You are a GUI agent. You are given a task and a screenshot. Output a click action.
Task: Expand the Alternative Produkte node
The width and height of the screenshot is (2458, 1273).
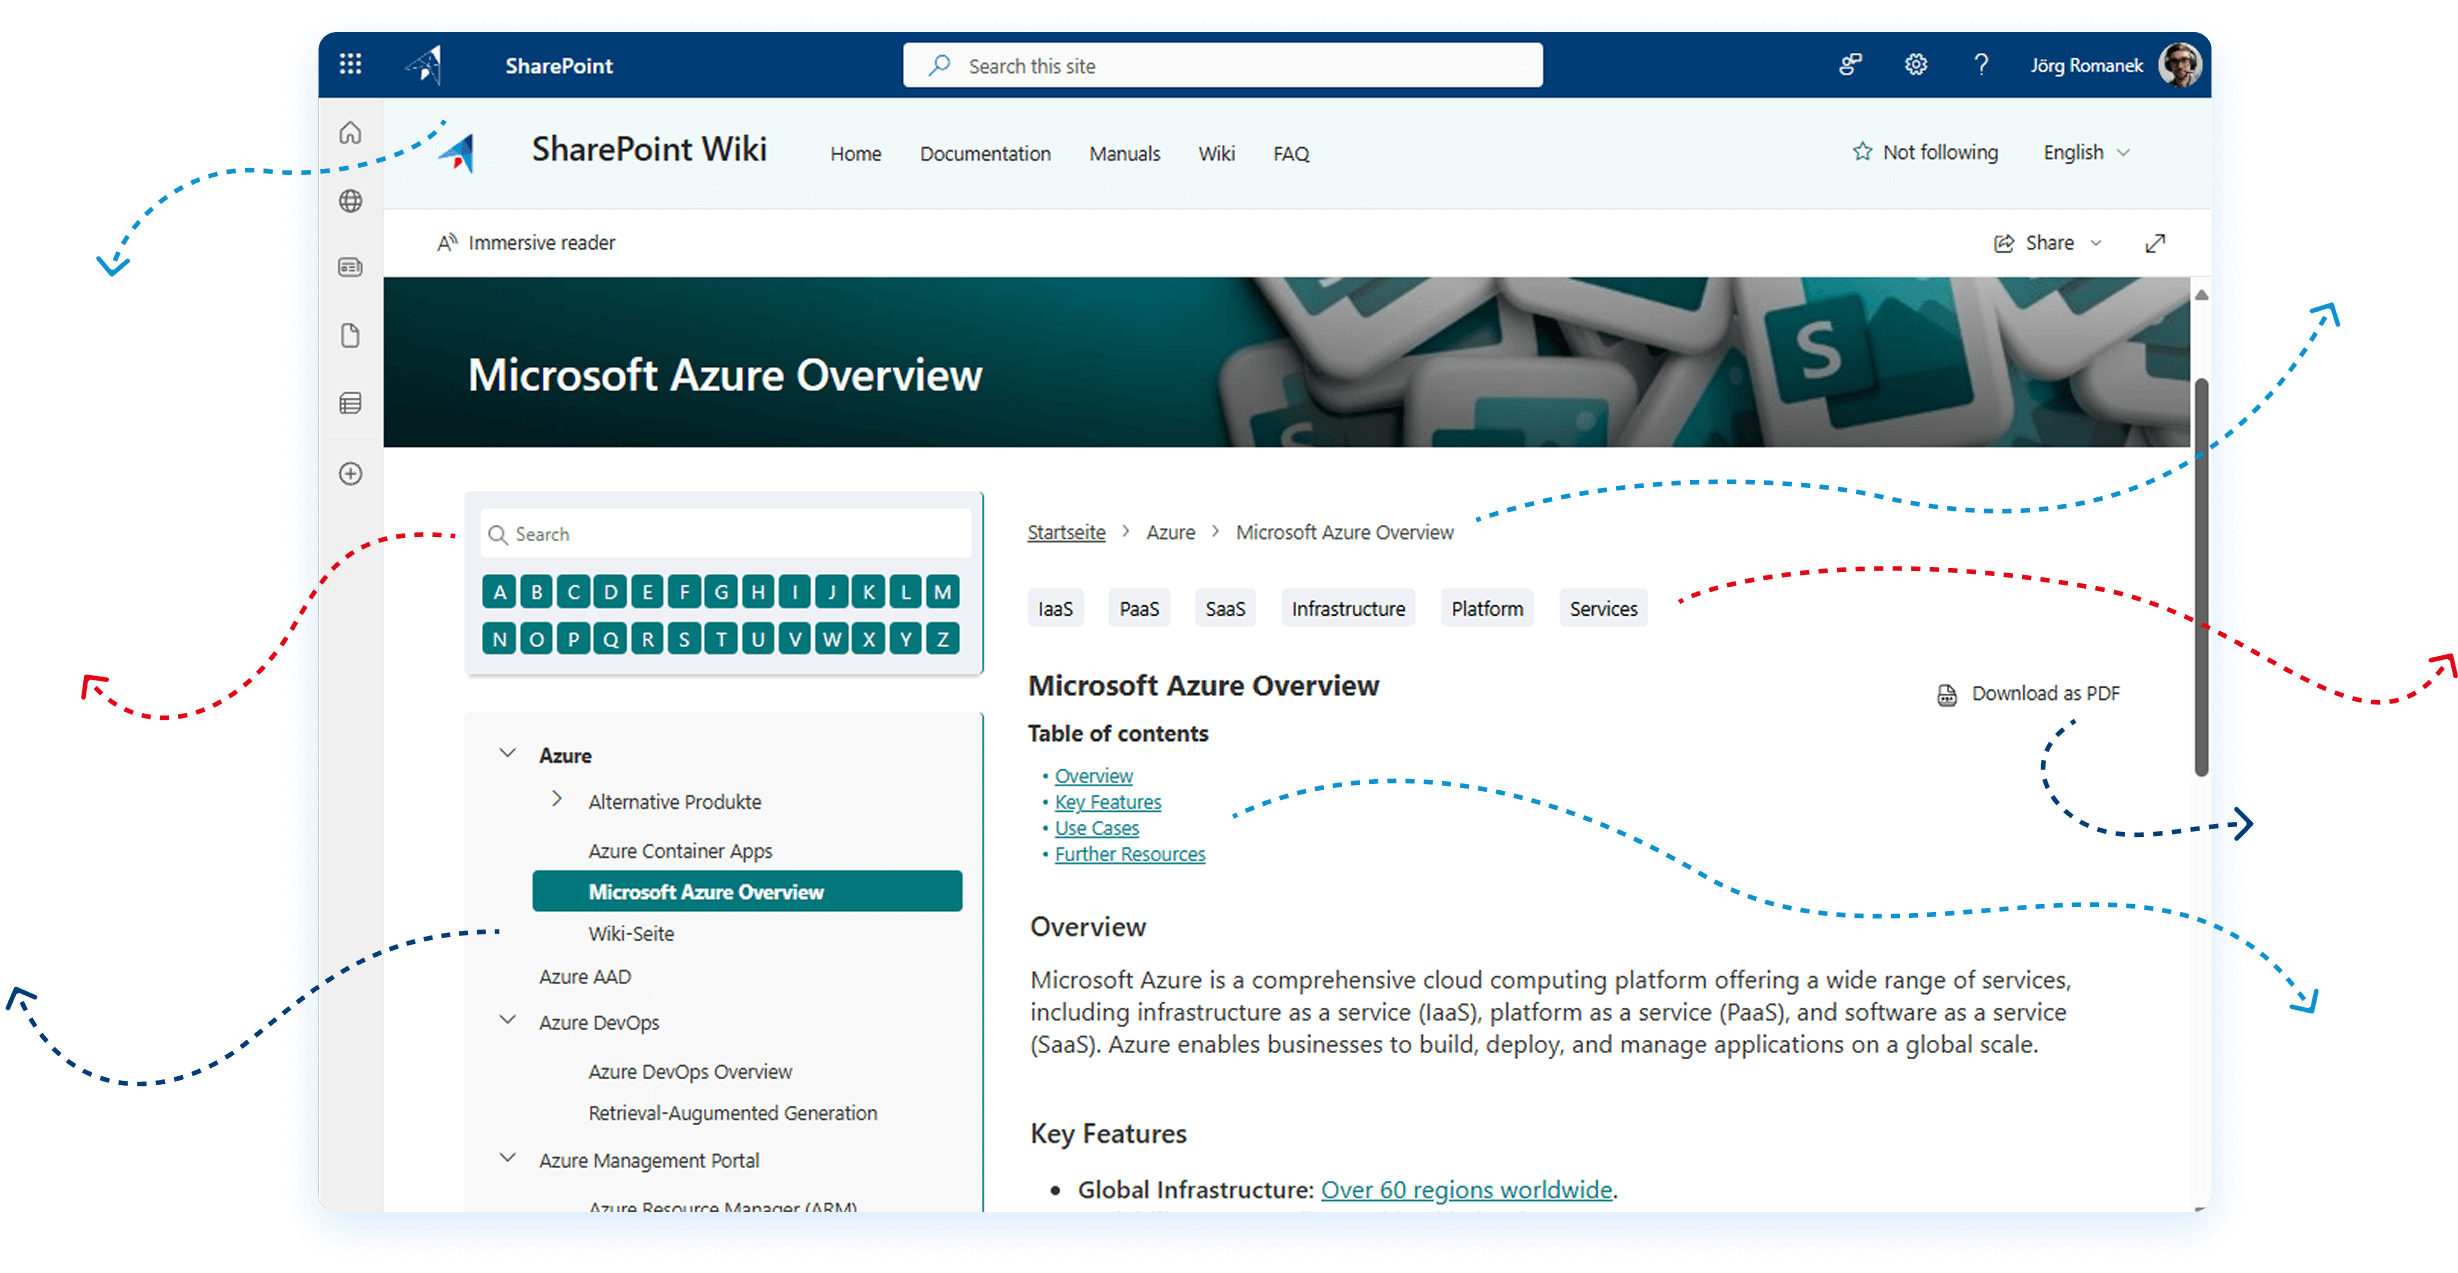point(557,800)
